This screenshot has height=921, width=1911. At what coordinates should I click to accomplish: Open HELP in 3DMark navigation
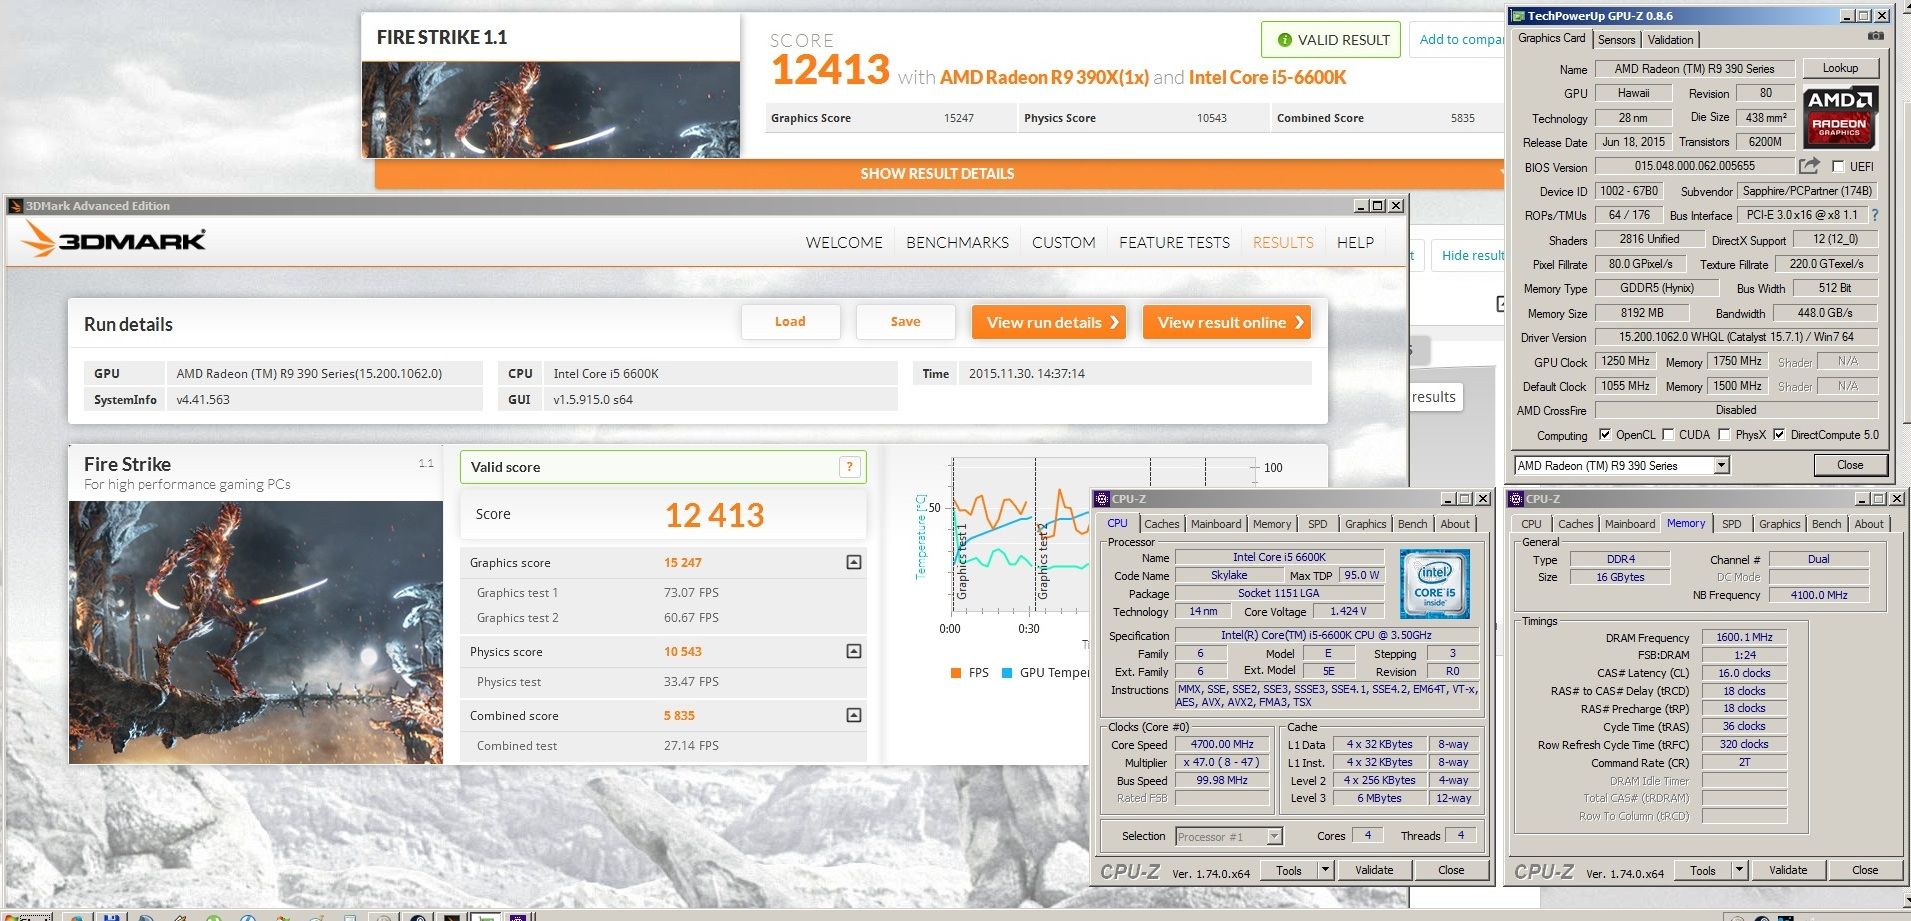[x=1355, y=242]
